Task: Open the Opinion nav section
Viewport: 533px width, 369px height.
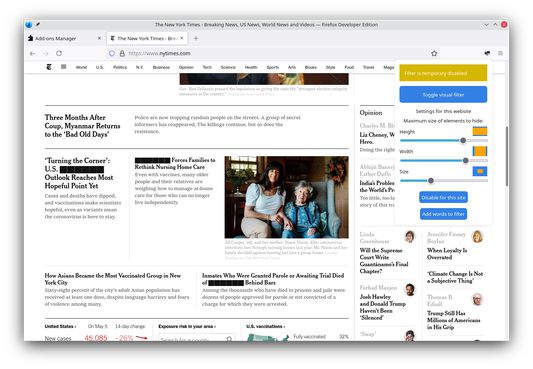Action: click(x=186, y=67)
